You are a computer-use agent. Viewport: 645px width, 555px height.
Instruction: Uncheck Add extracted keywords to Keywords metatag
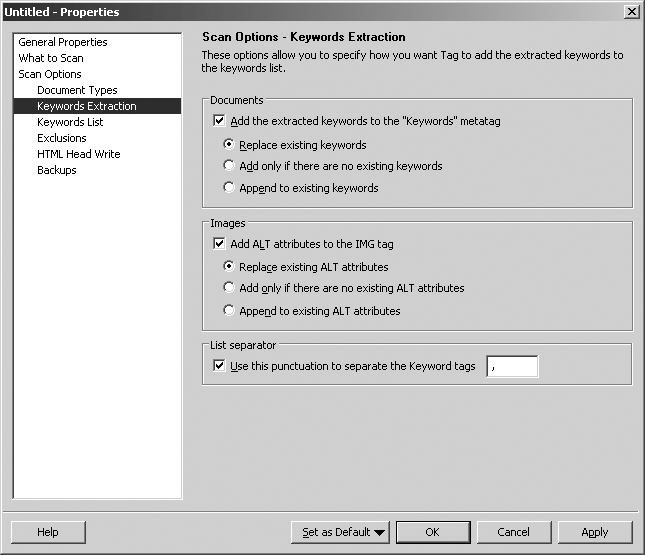point(220,121)
